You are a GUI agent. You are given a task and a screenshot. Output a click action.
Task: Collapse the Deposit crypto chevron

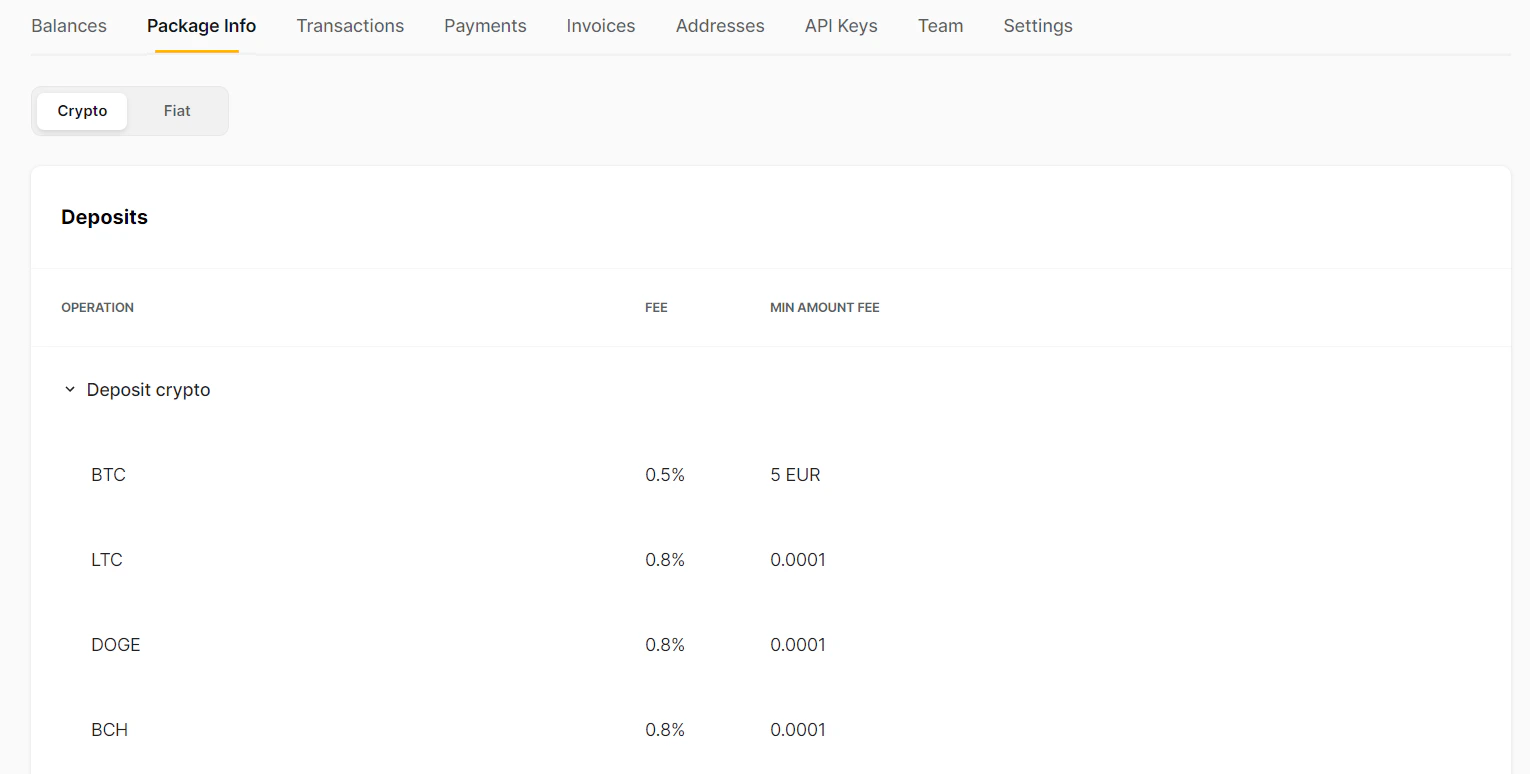(70, 390)
